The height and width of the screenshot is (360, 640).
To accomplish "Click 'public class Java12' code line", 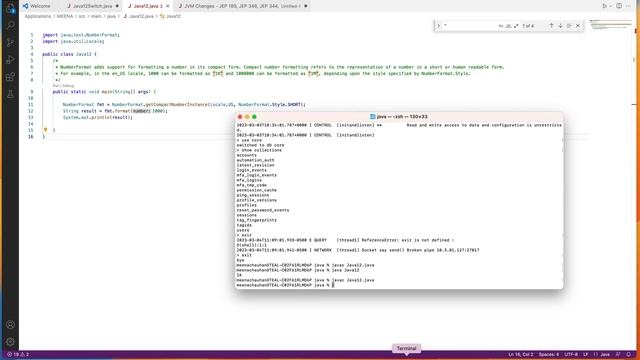I will tap(69, 54).
